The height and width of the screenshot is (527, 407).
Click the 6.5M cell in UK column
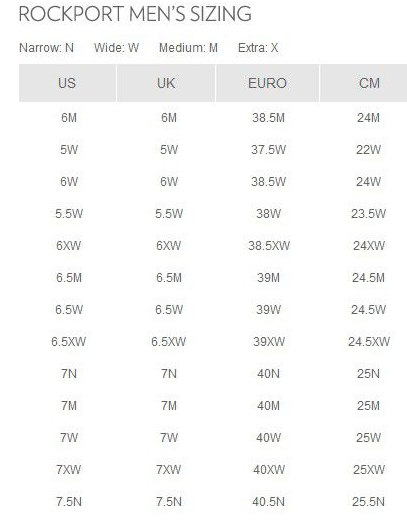click(x=169, y=278)
